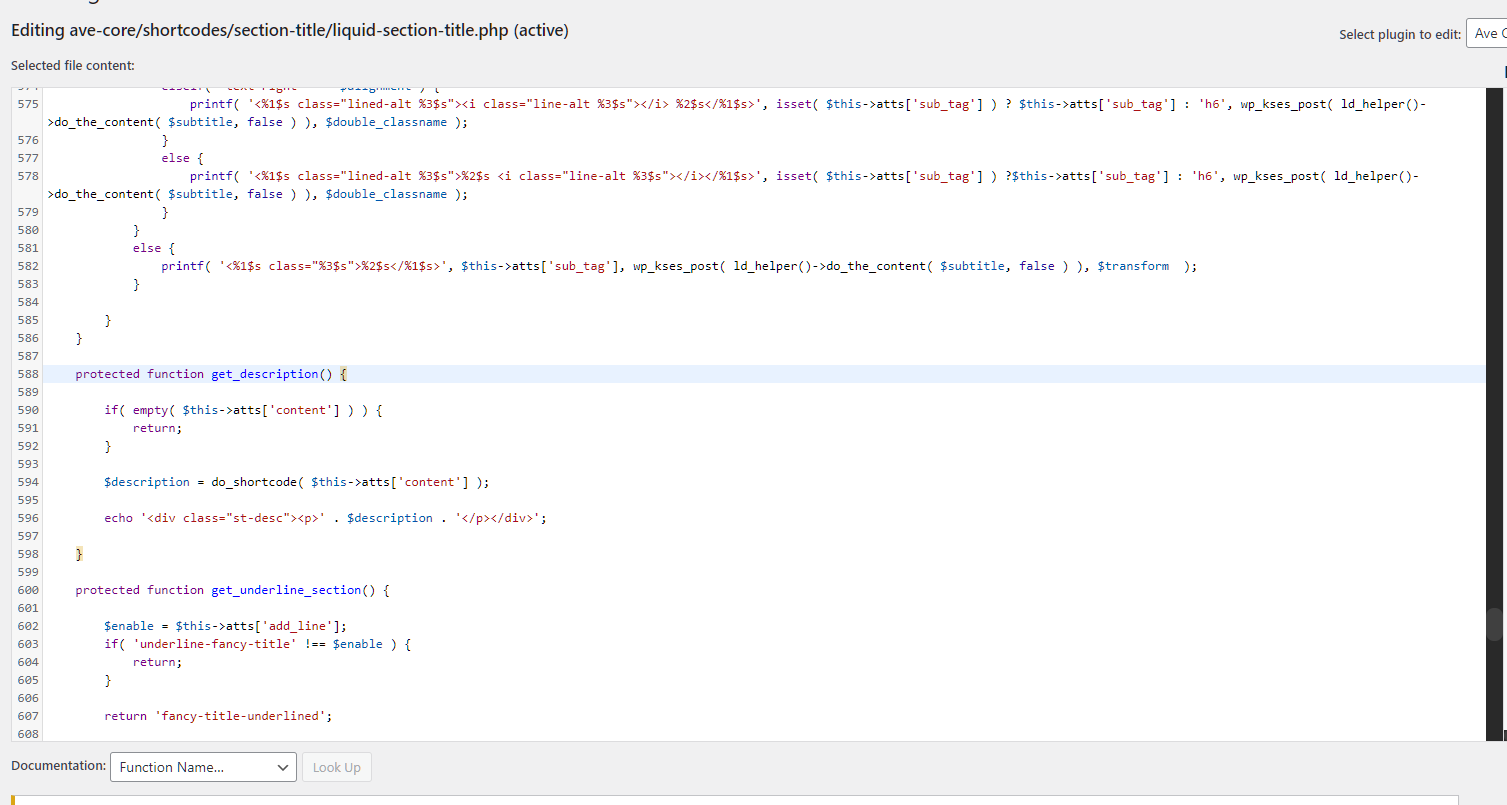Click the $transform variable on line 582
Image resolution: width=1507 pixels, height=805 pixels.
click(x=1133, y=266)
